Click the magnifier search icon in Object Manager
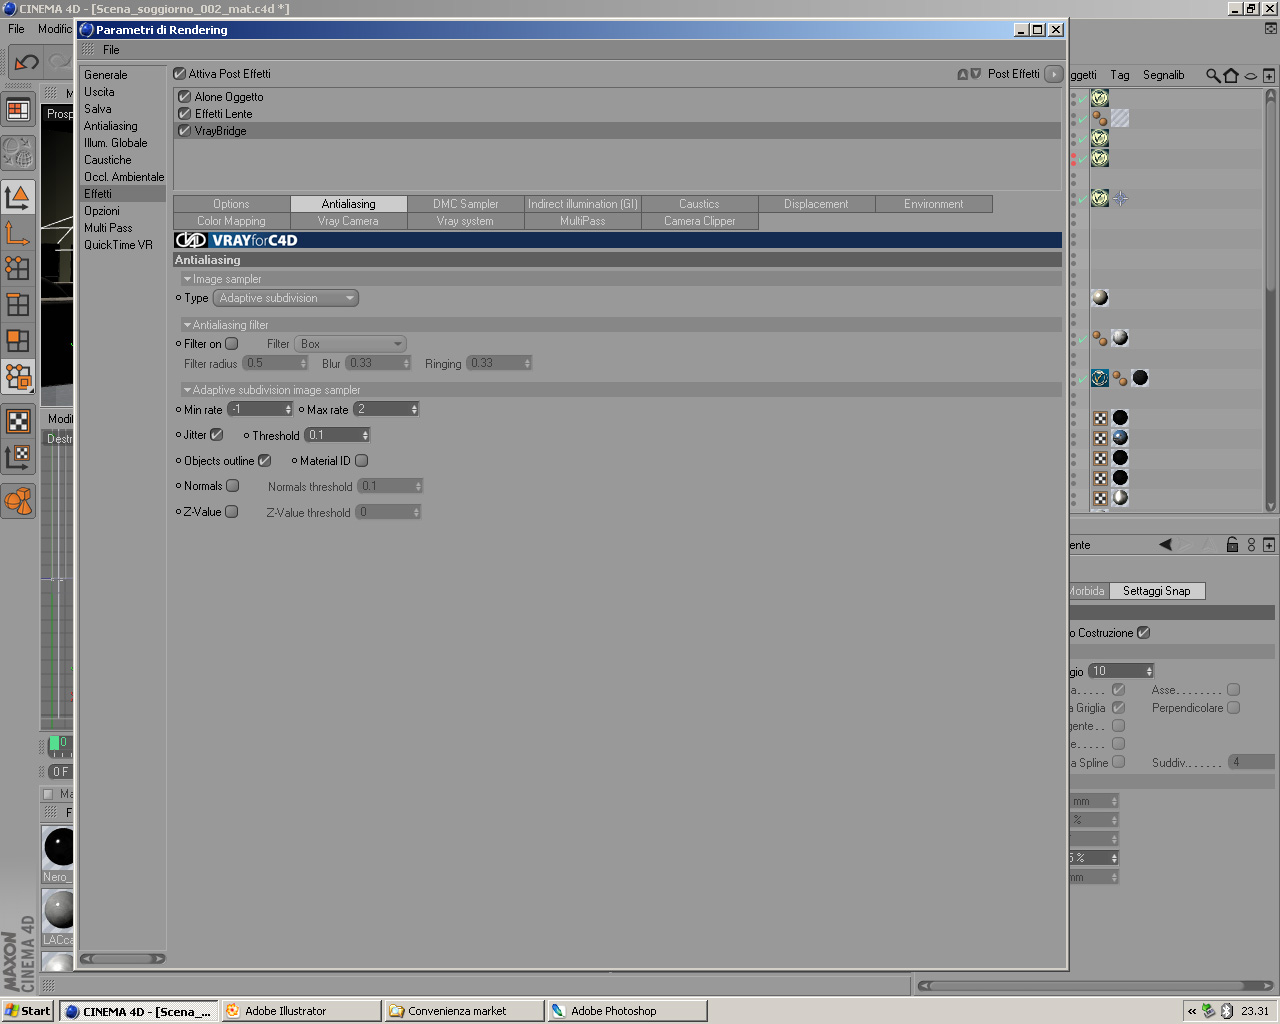Viewport: 1280px width, 1024px height. pyautogui.click(x=1213, y=75)
